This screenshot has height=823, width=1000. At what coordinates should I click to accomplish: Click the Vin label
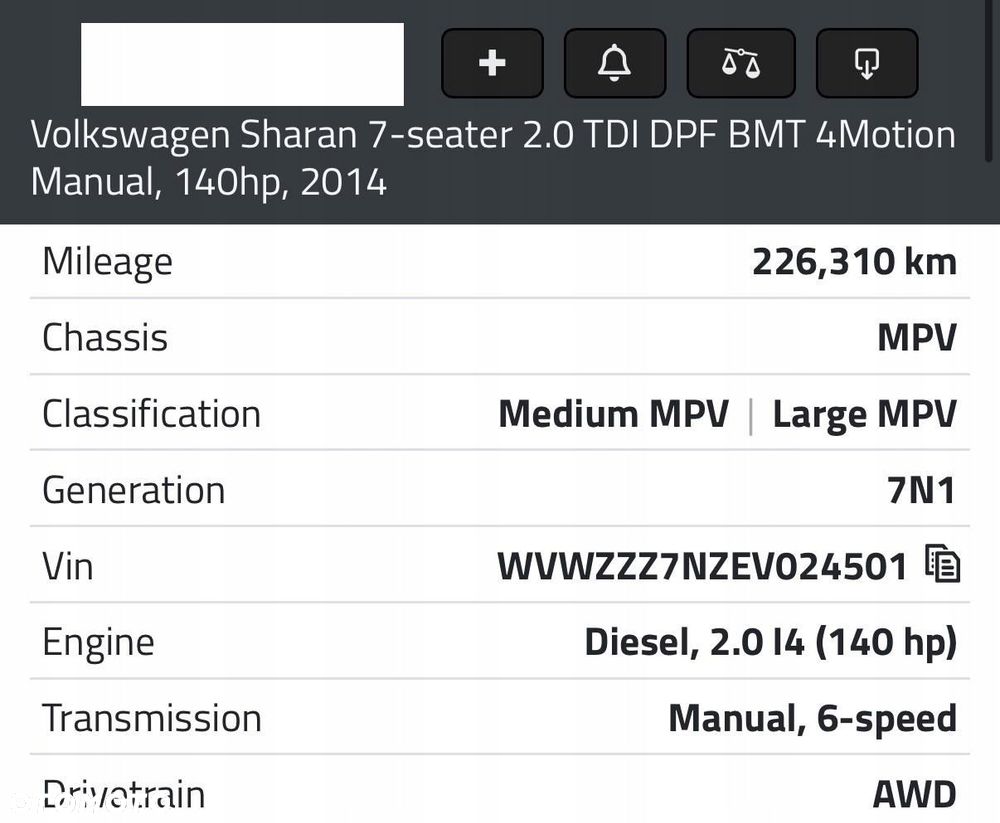(68, 566)
